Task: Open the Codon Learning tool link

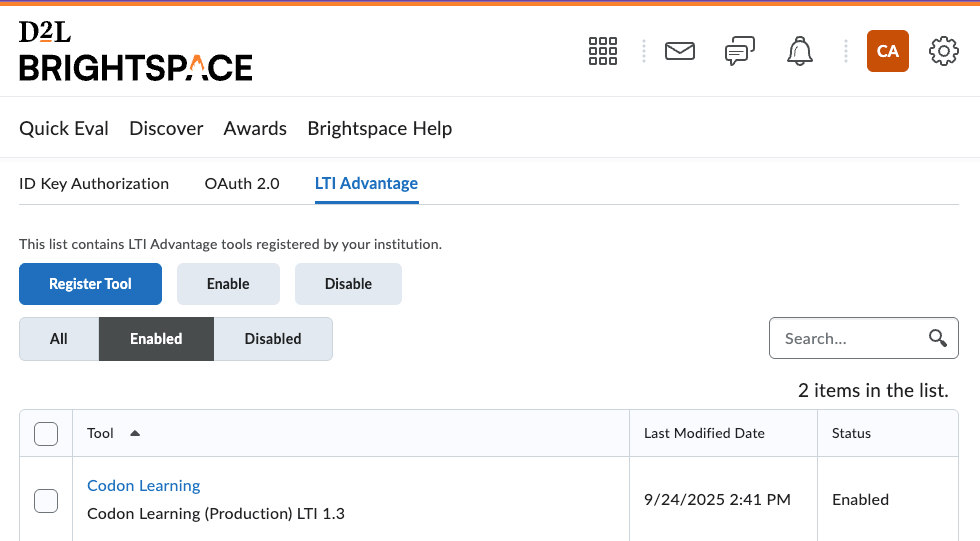Action: pyautogui.click(x=144, y=485)
